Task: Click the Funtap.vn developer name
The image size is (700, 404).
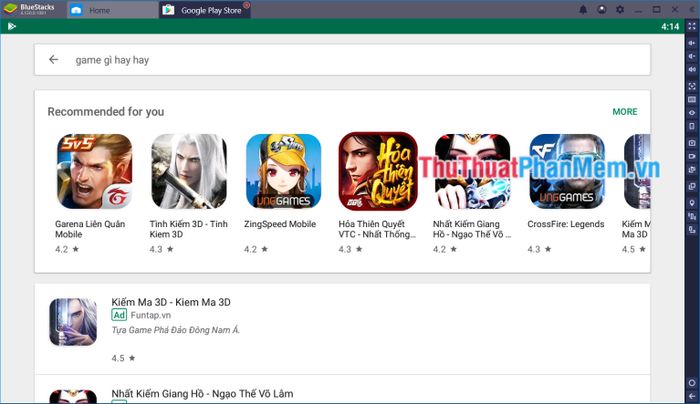Action: tap(151, 315)
